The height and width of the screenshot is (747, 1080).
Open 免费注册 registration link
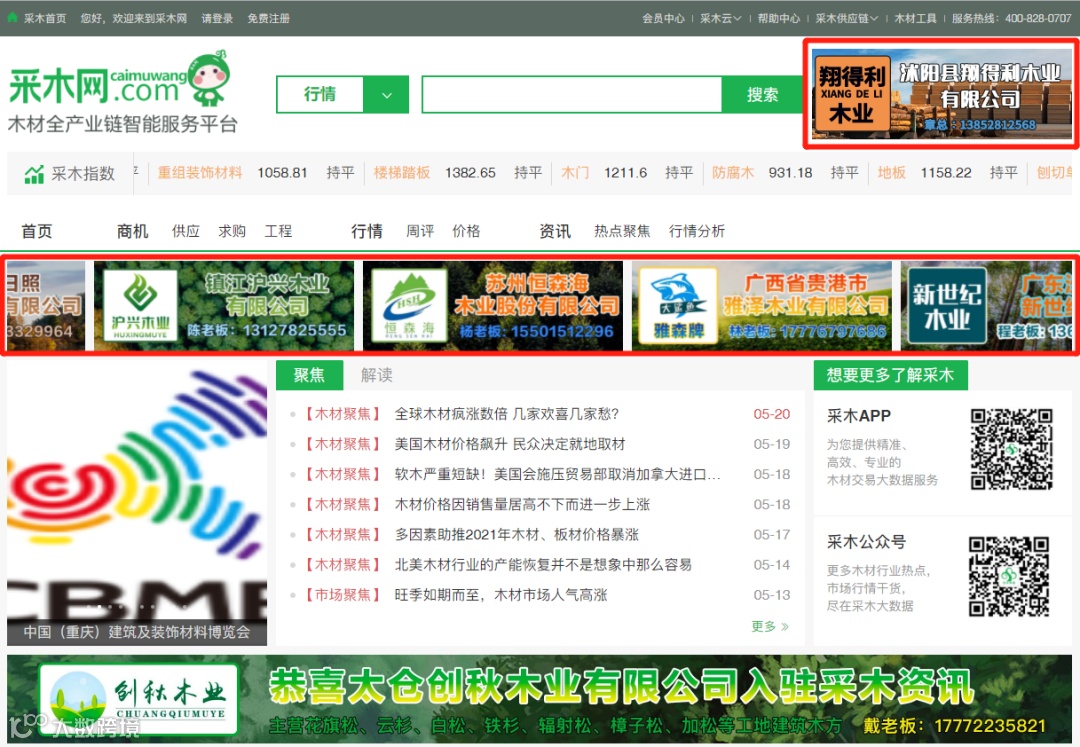coord(269,19)
